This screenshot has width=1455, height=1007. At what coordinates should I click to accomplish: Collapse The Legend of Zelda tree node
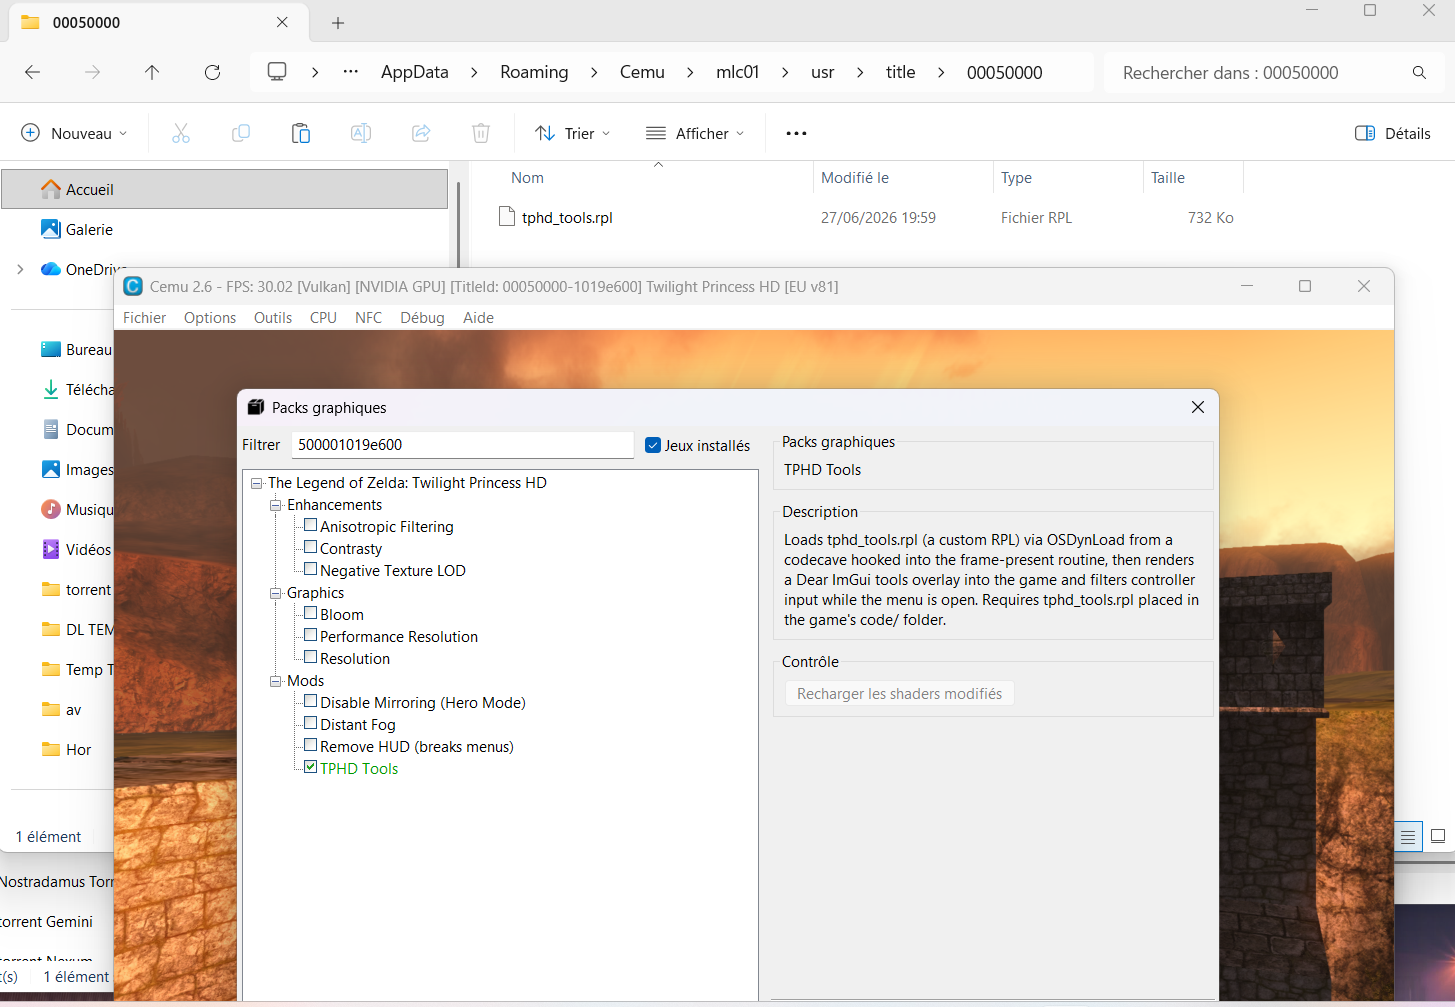(257, 483)
